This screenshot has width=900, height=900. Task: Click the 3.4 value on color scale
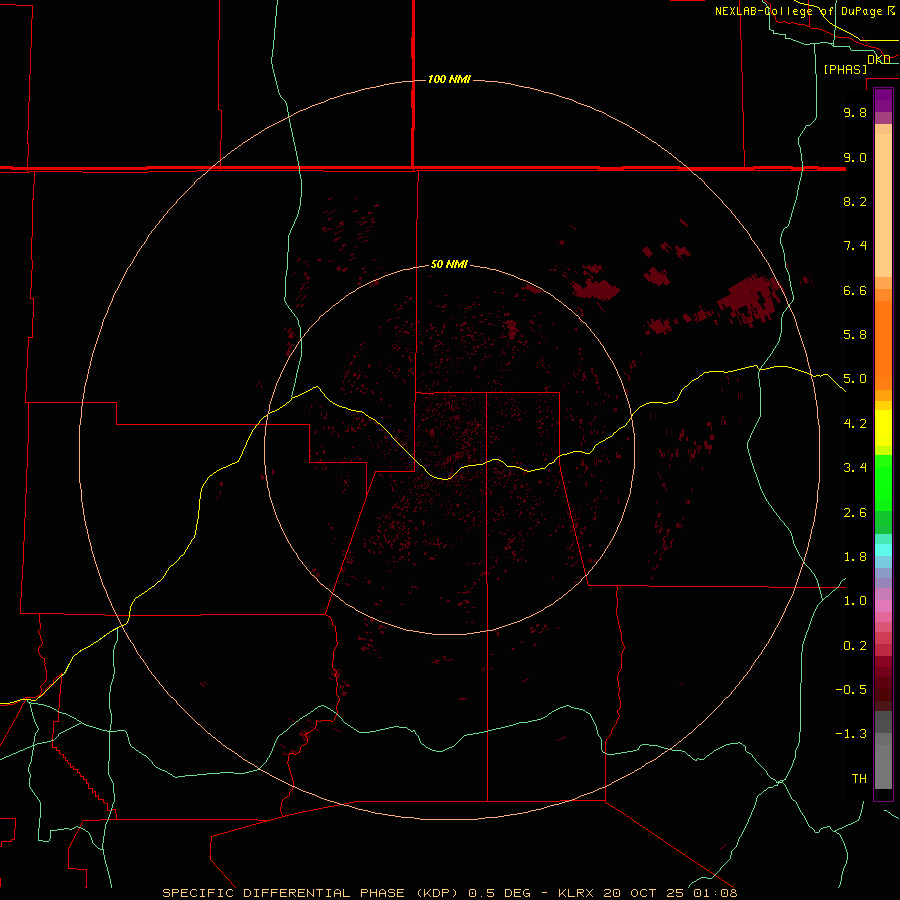point(855,468)
